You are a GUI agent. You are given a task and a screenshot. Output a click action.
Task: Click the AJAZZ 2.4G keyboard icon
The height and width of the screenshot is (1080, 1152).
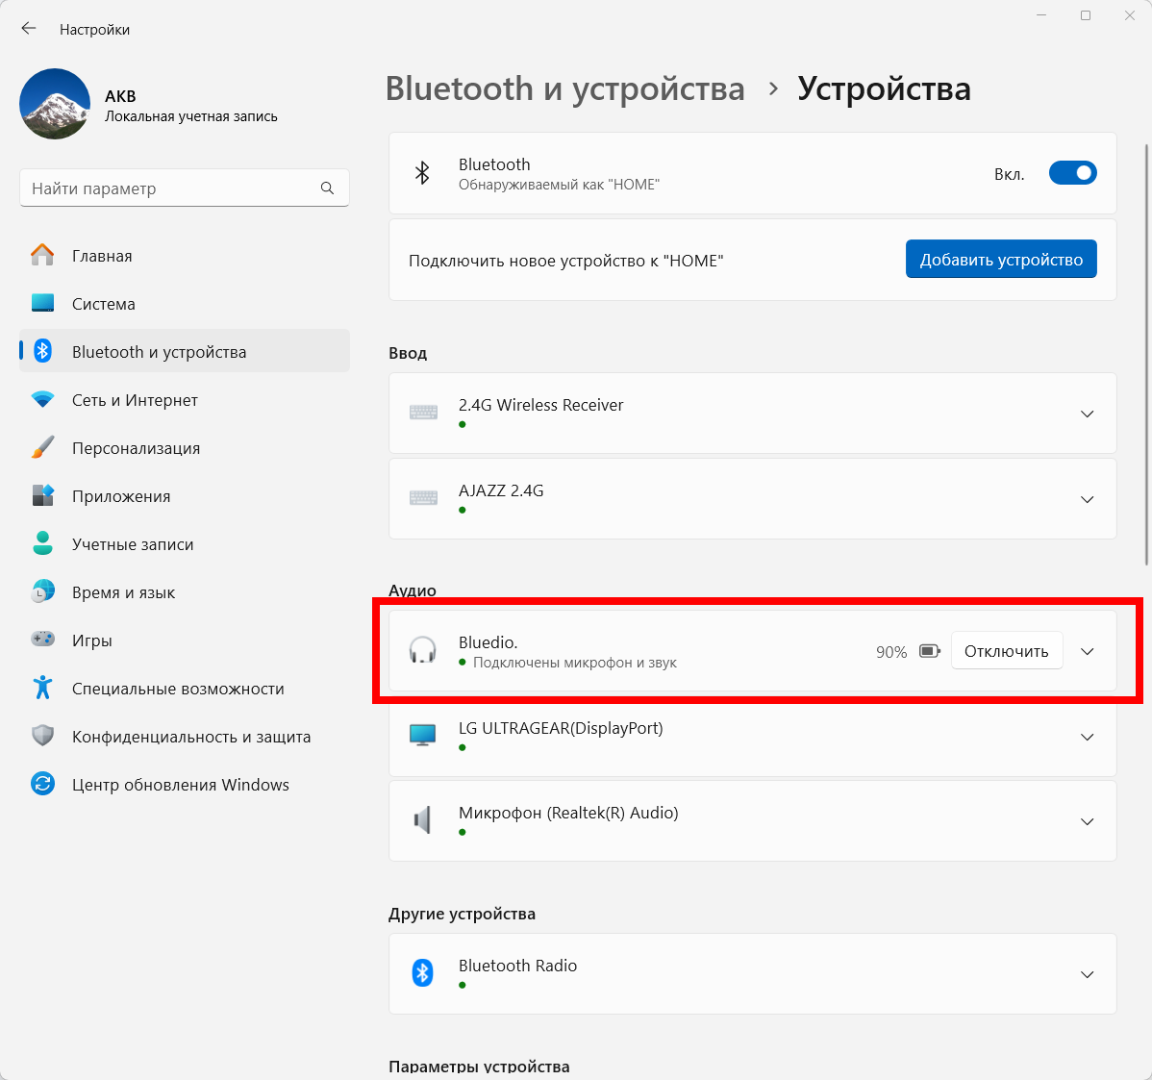(423, 498)
